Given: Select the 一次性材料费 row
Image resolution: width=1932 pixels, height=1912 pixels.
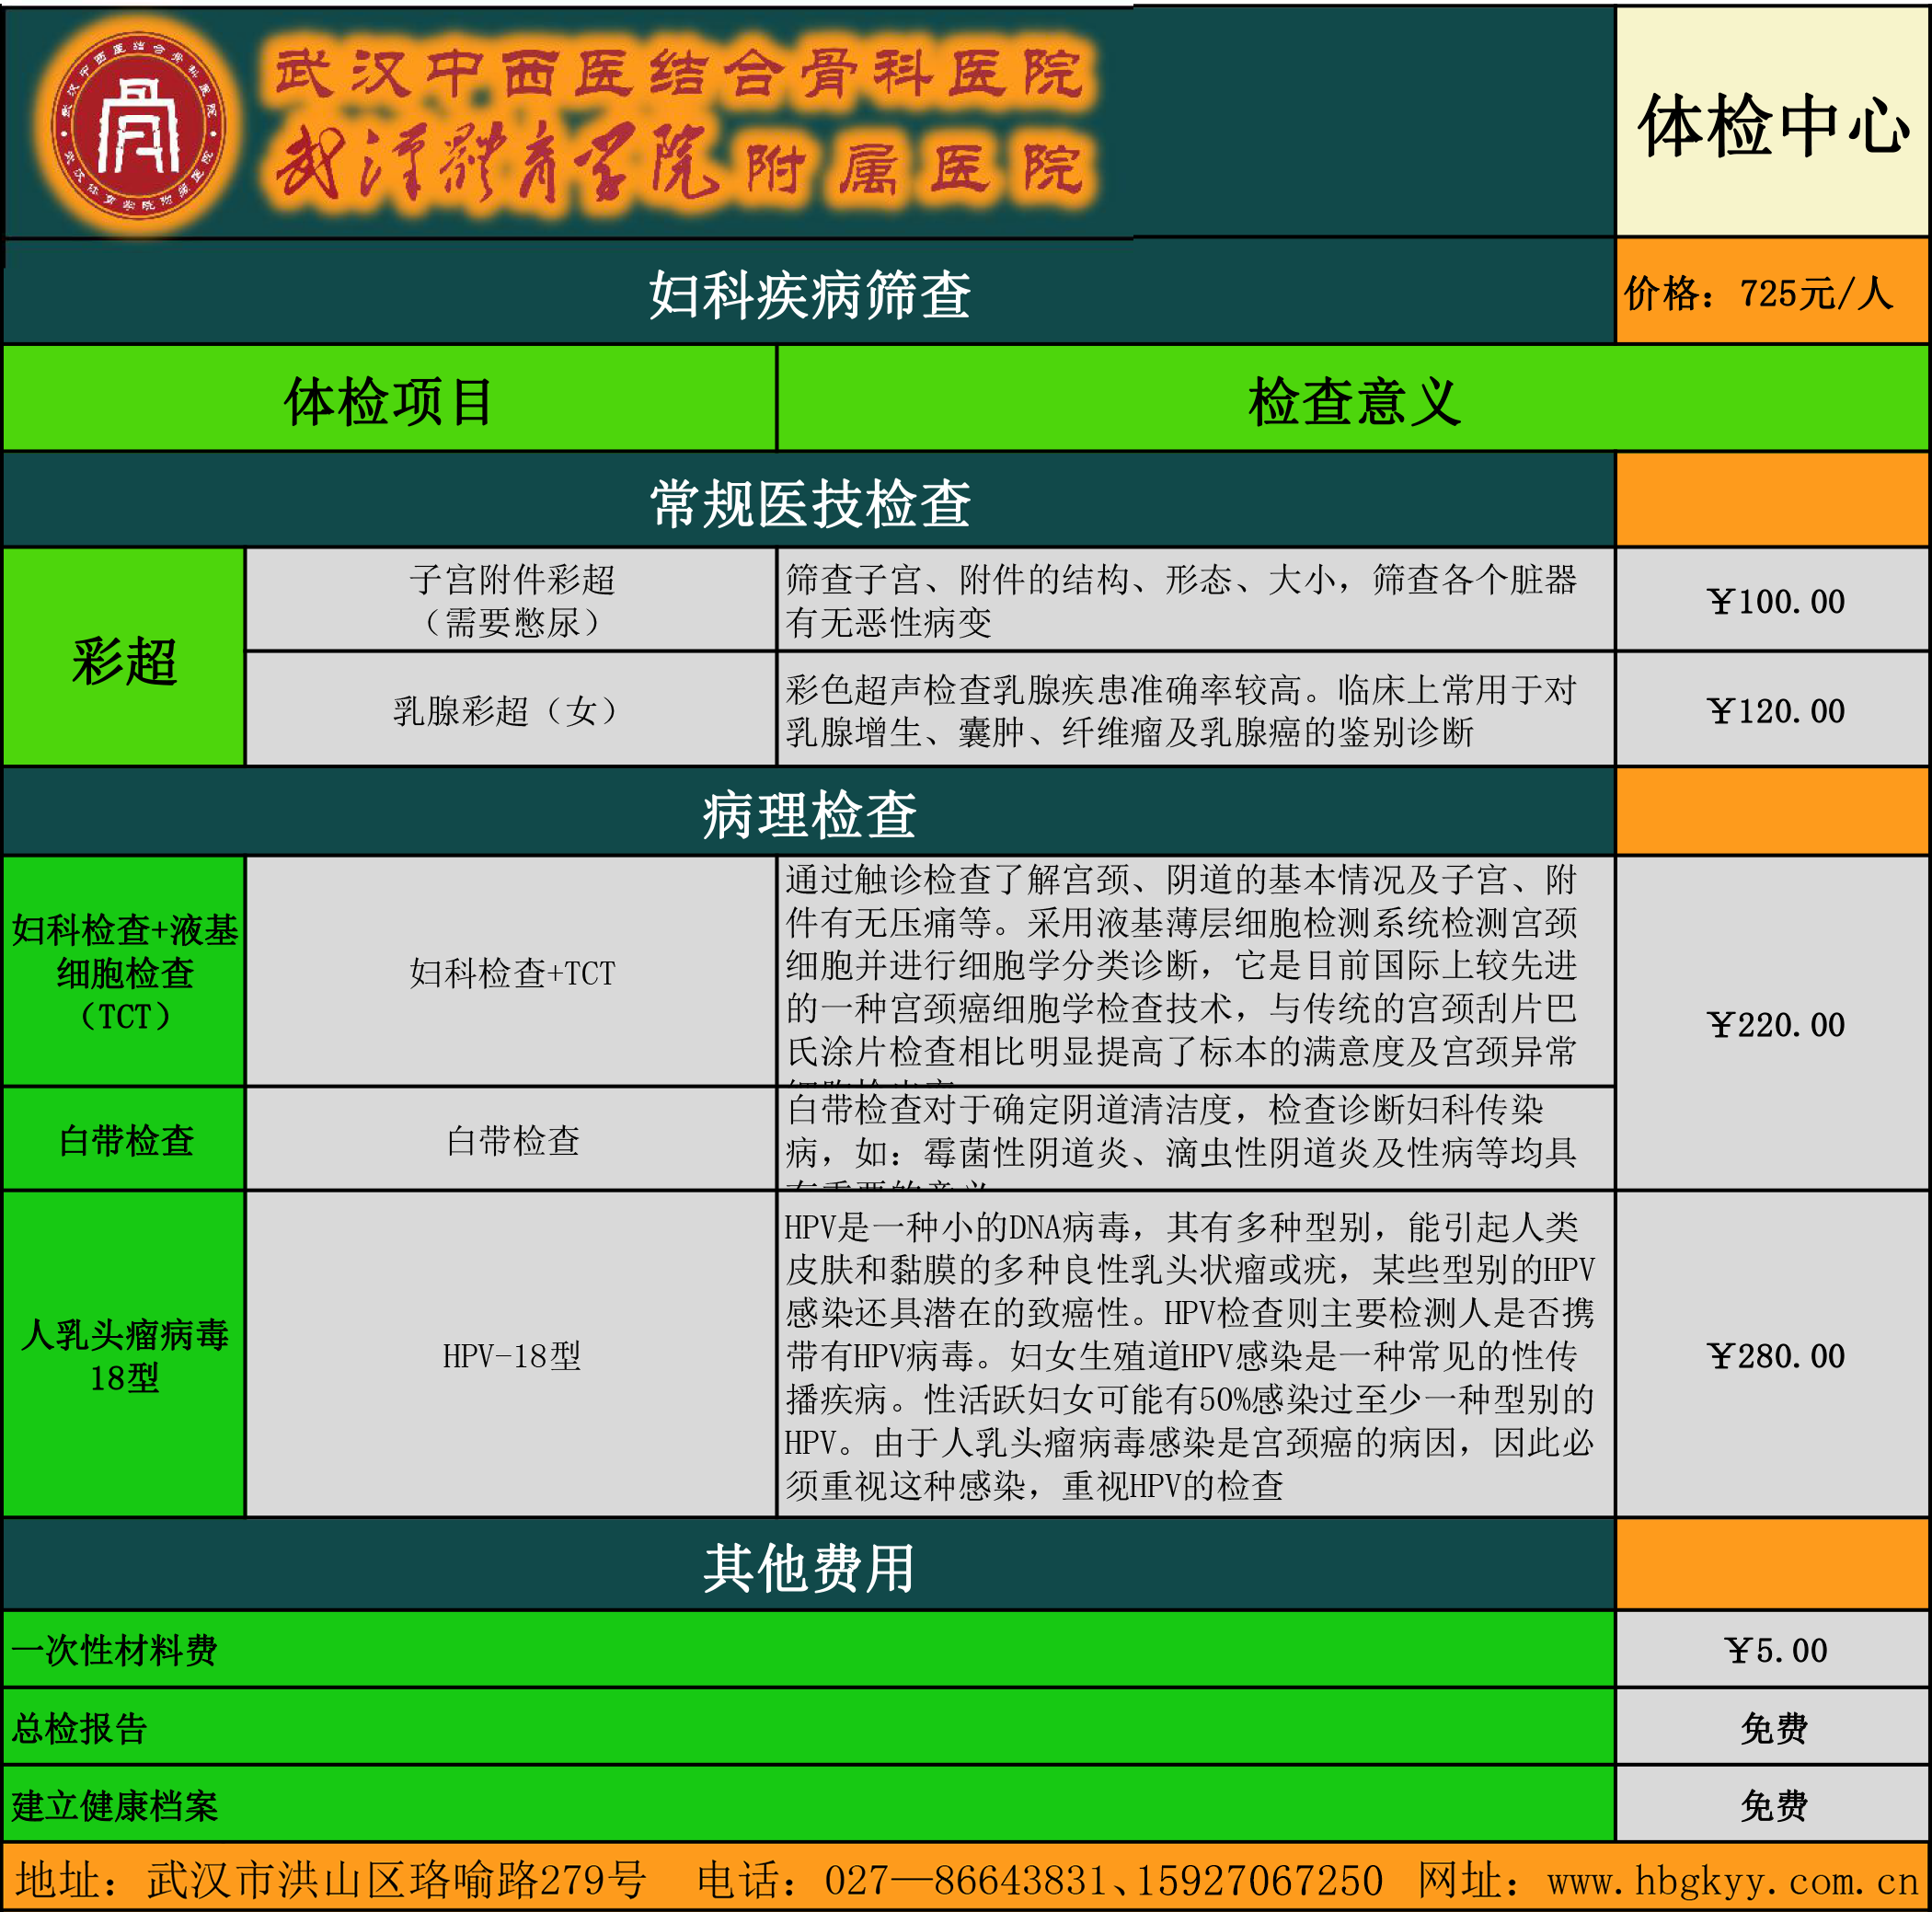Looking at the screenshot, I should coord(809,1649).
